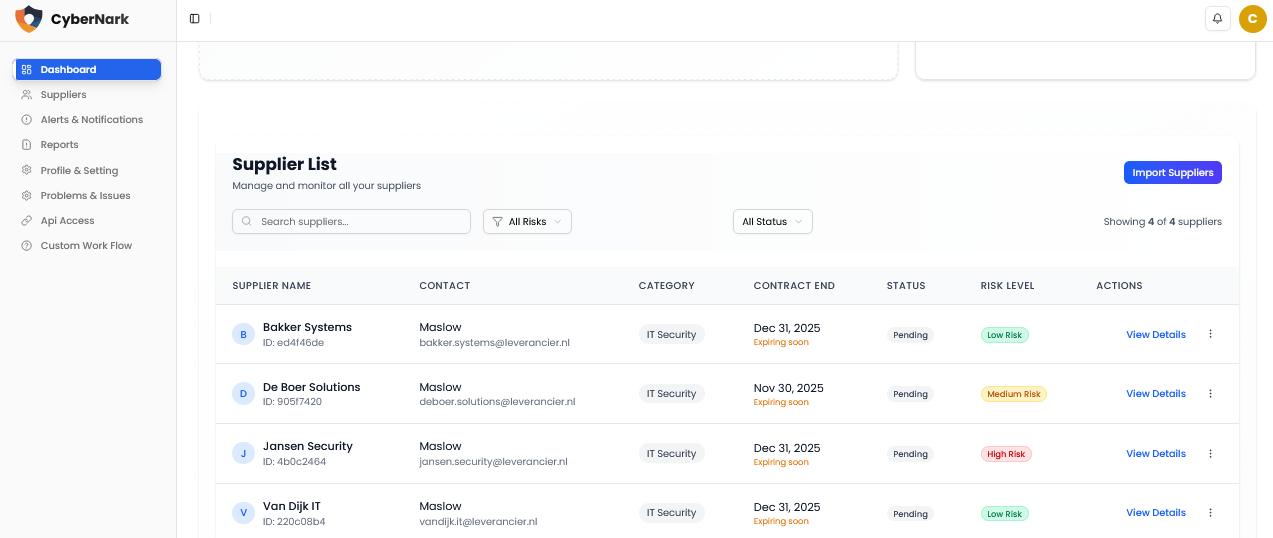Open the Reports section
This screenshot has height=538, width=1273.
point(59,145)
